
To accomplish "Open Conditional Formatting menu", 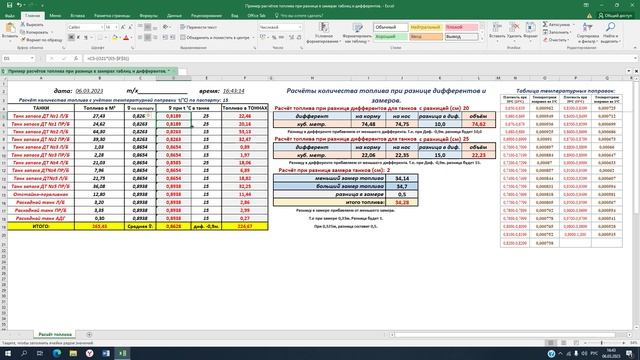I will click(324, 33).
